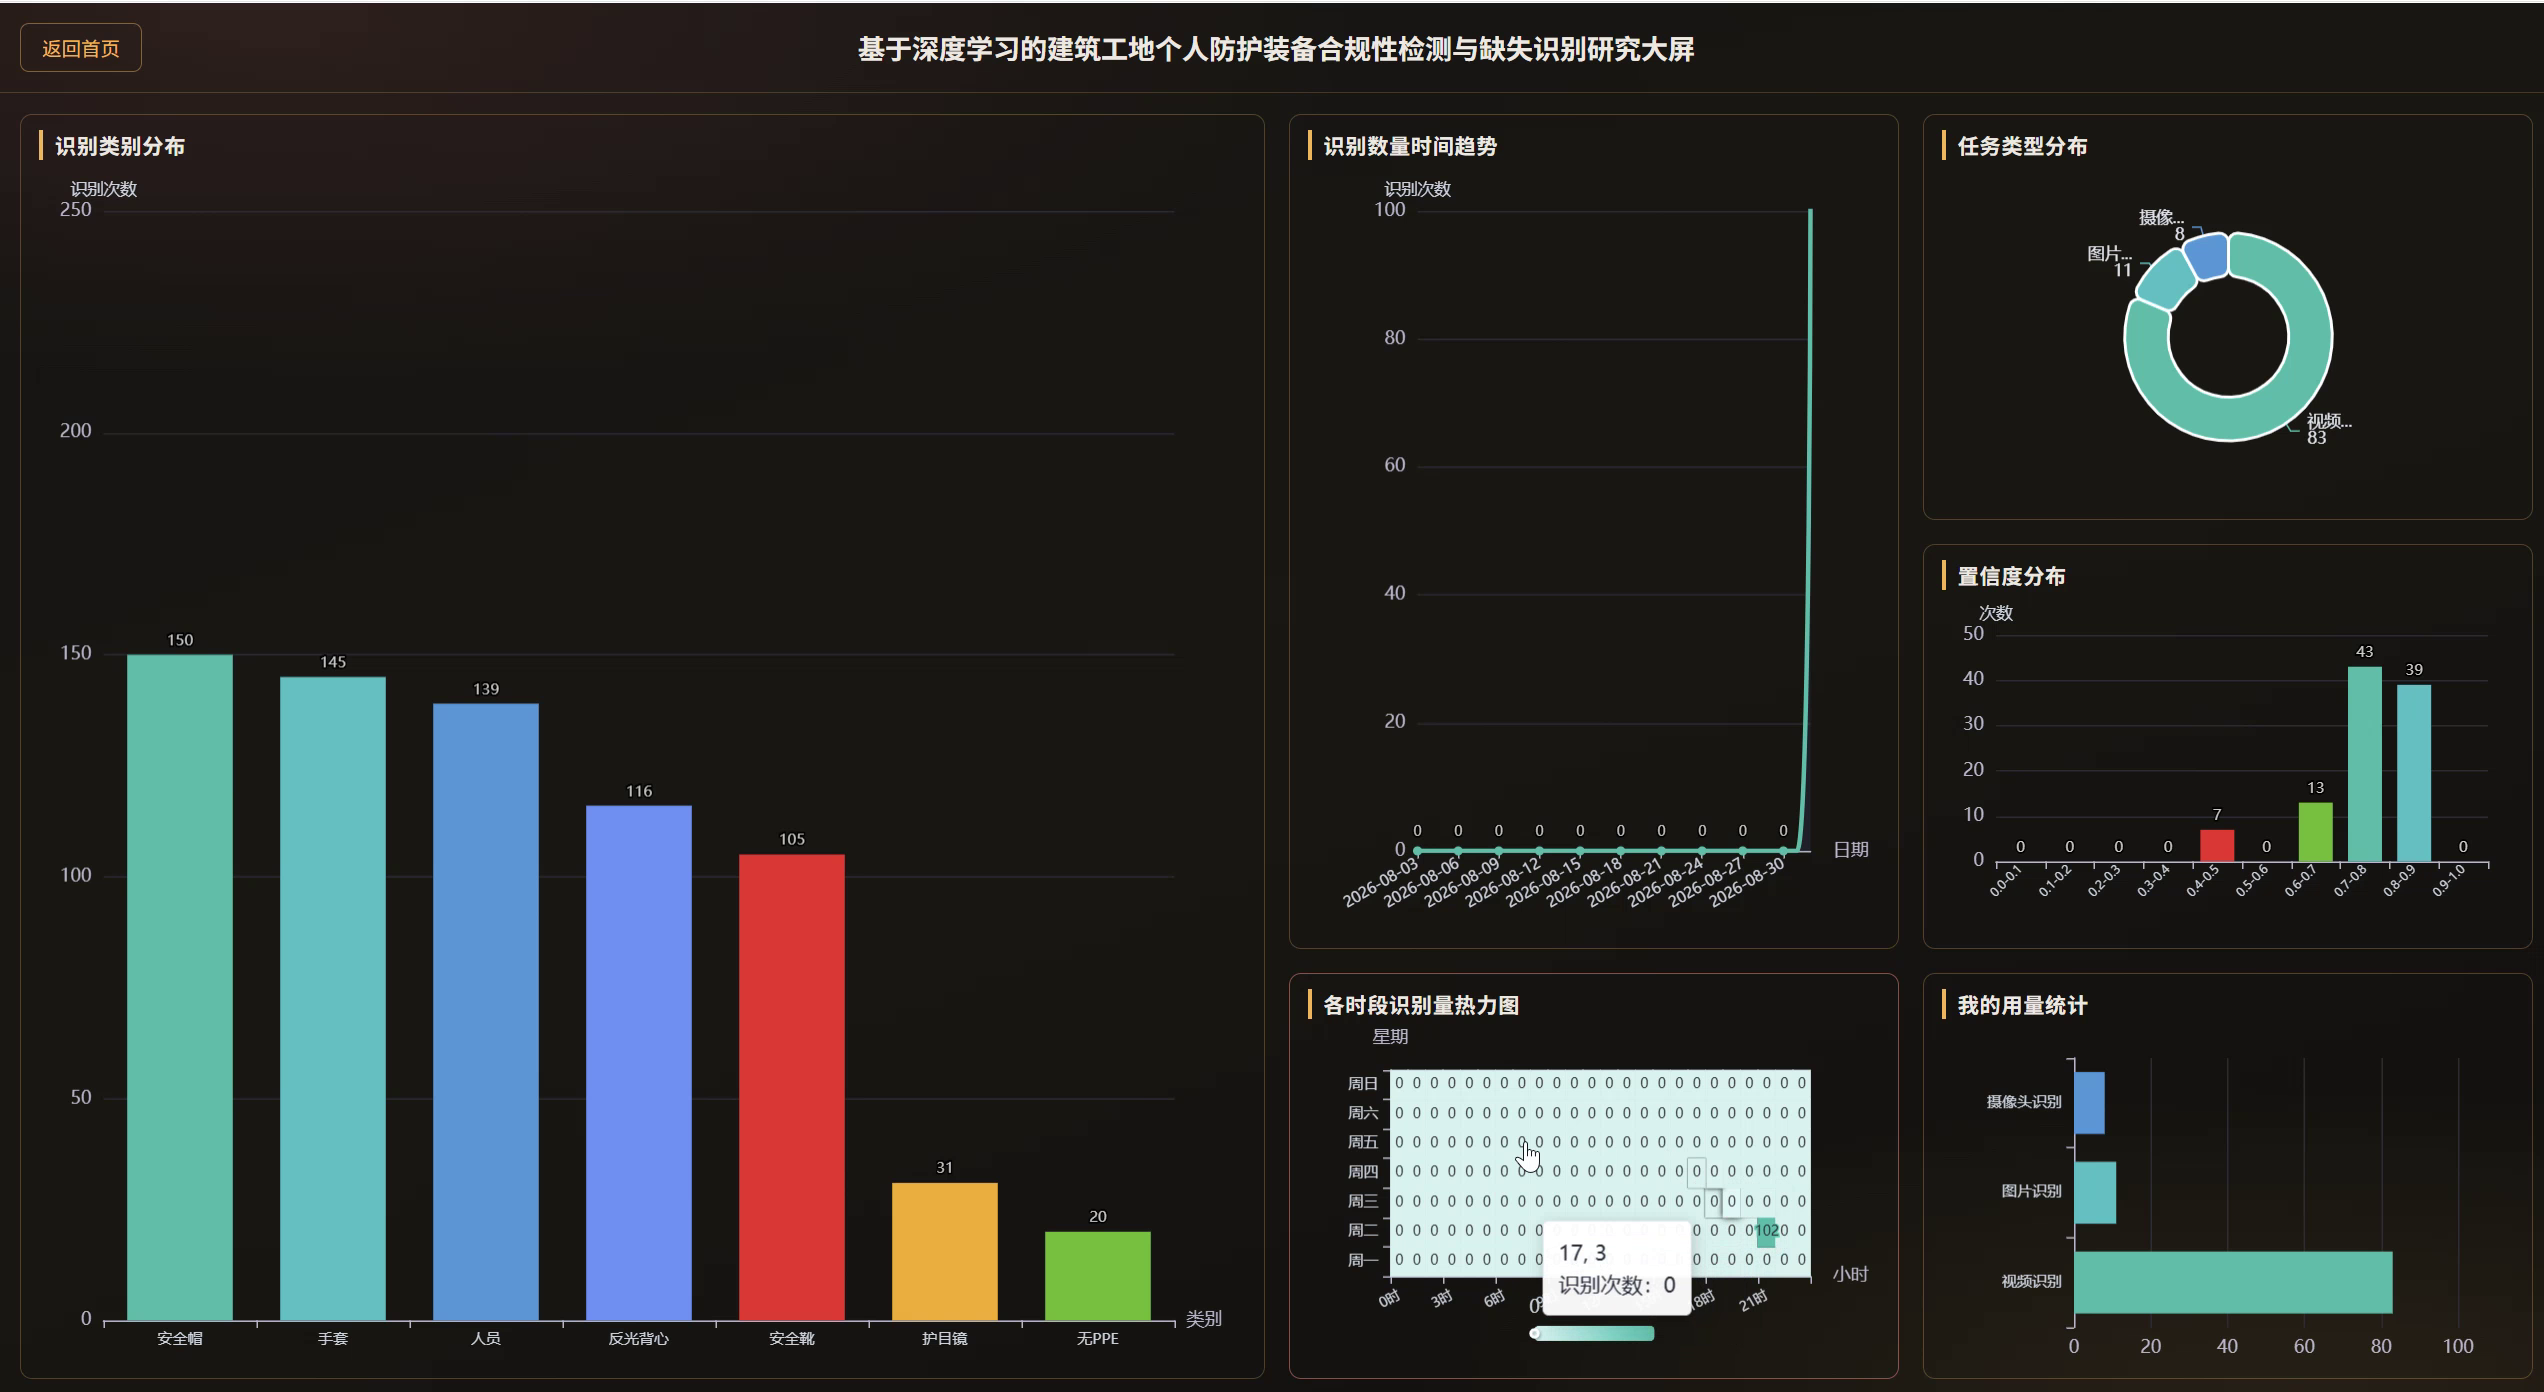The width and height of the screenshot is (2544, 1392).
Task: Click the 人员 bar labeled 139
Action: point(486,1011)
